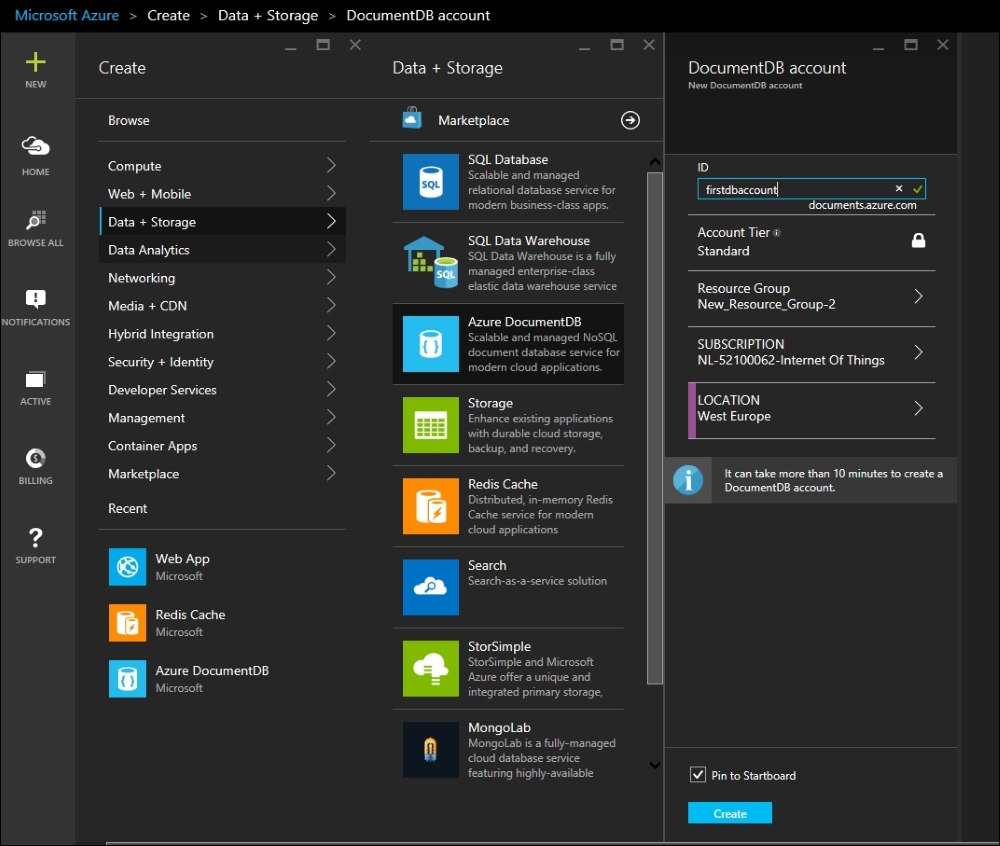
Task: Click the Marketplace header in Data + Storage
Action: [473, 120]
